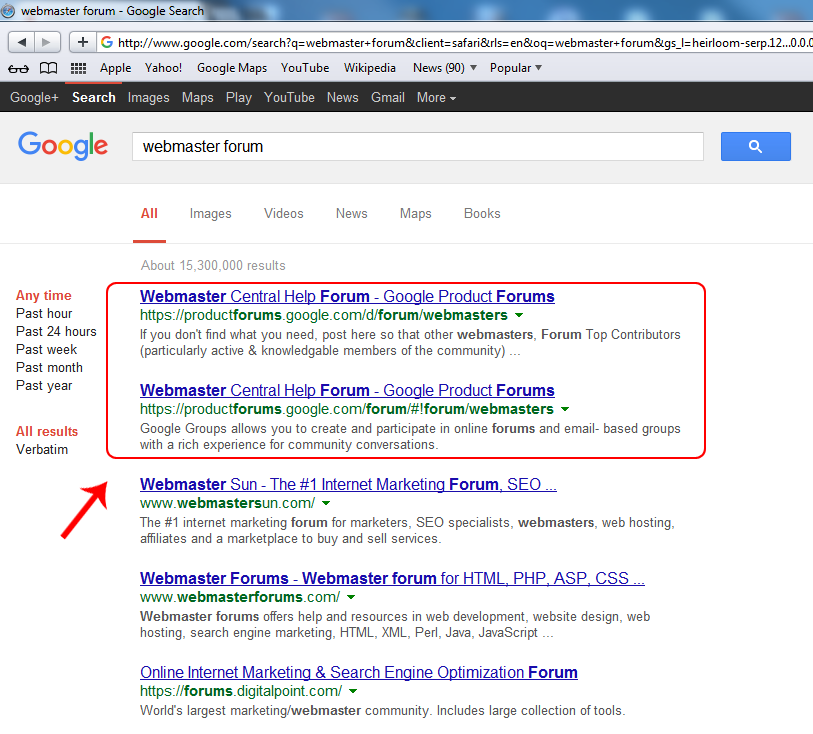Image resolution: width=813 pixels, height=734 pixels.
Task: Open Webmaster Forums HTML, PHP, ASP result
Action: [392, 578]
